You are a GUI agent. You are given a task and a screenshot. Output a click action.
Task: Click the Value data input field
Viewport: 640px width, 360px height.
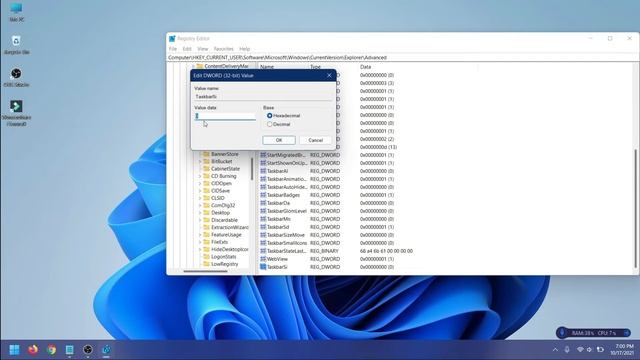(x=225, y=116)
